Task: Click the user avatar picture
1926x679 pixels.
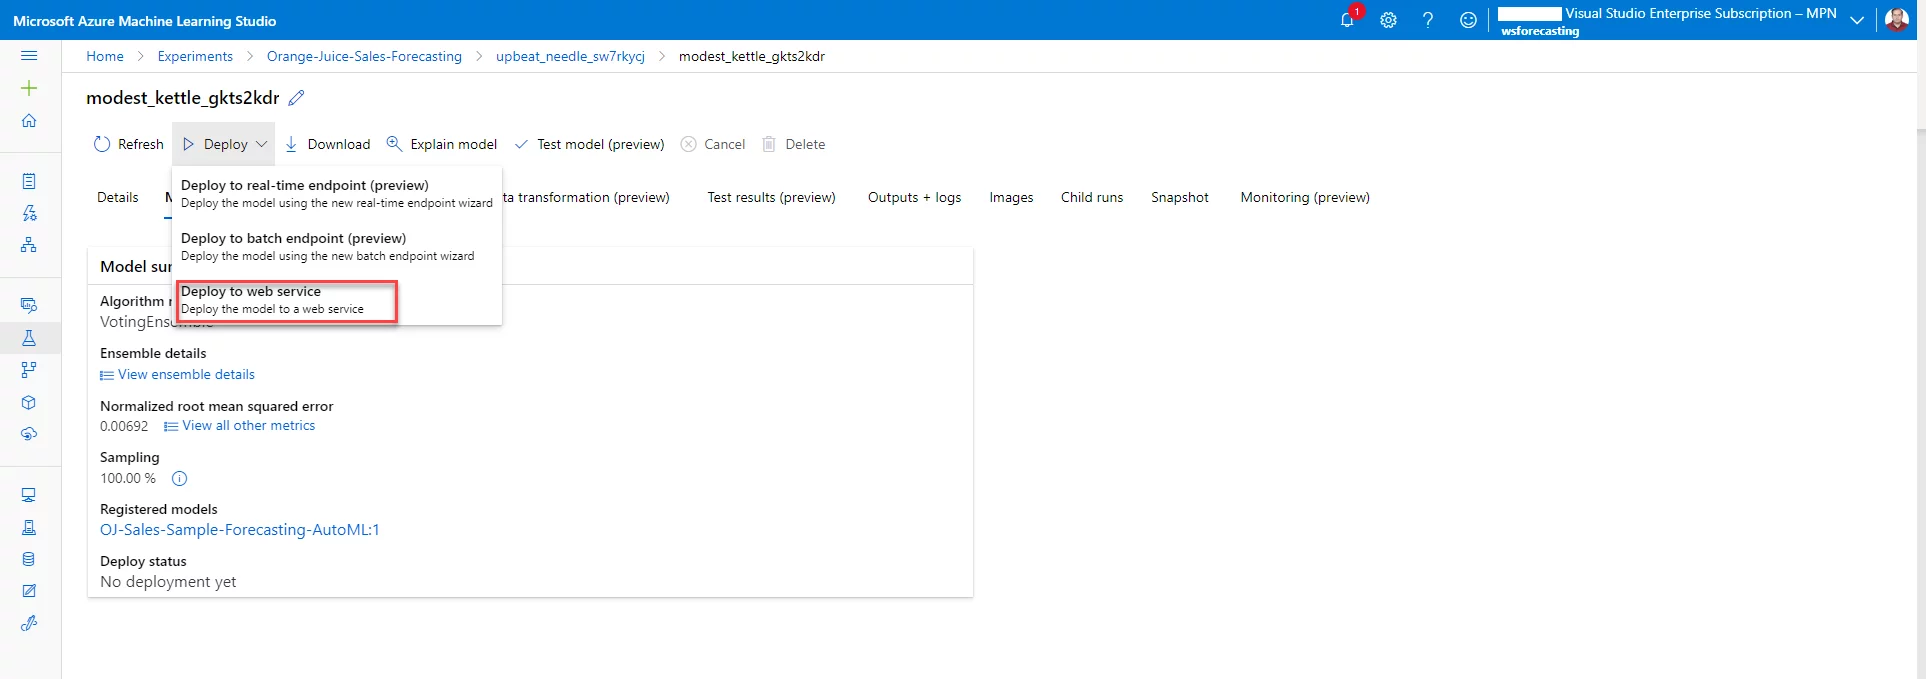Action: click(x=1897, y=20)
